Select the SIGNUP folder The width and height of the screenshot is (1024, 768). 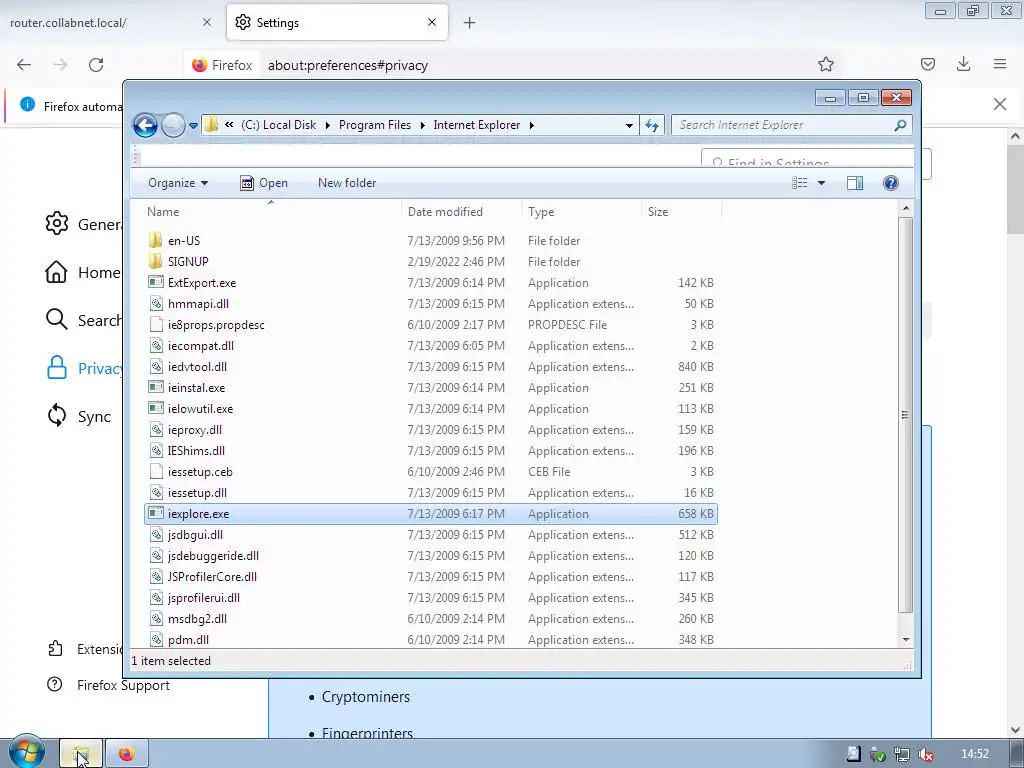coord(431,261)
